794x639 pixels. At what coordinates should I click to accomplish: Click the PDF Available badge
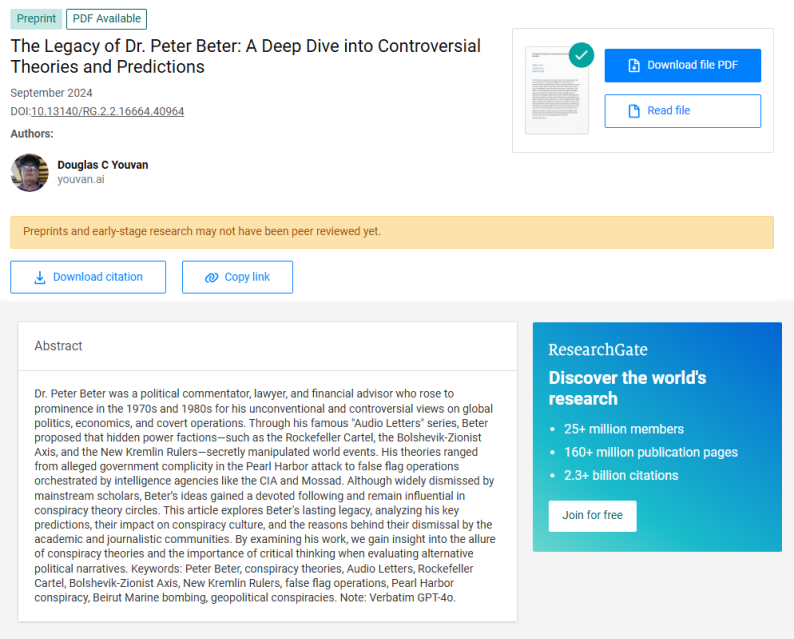[106, 19]
